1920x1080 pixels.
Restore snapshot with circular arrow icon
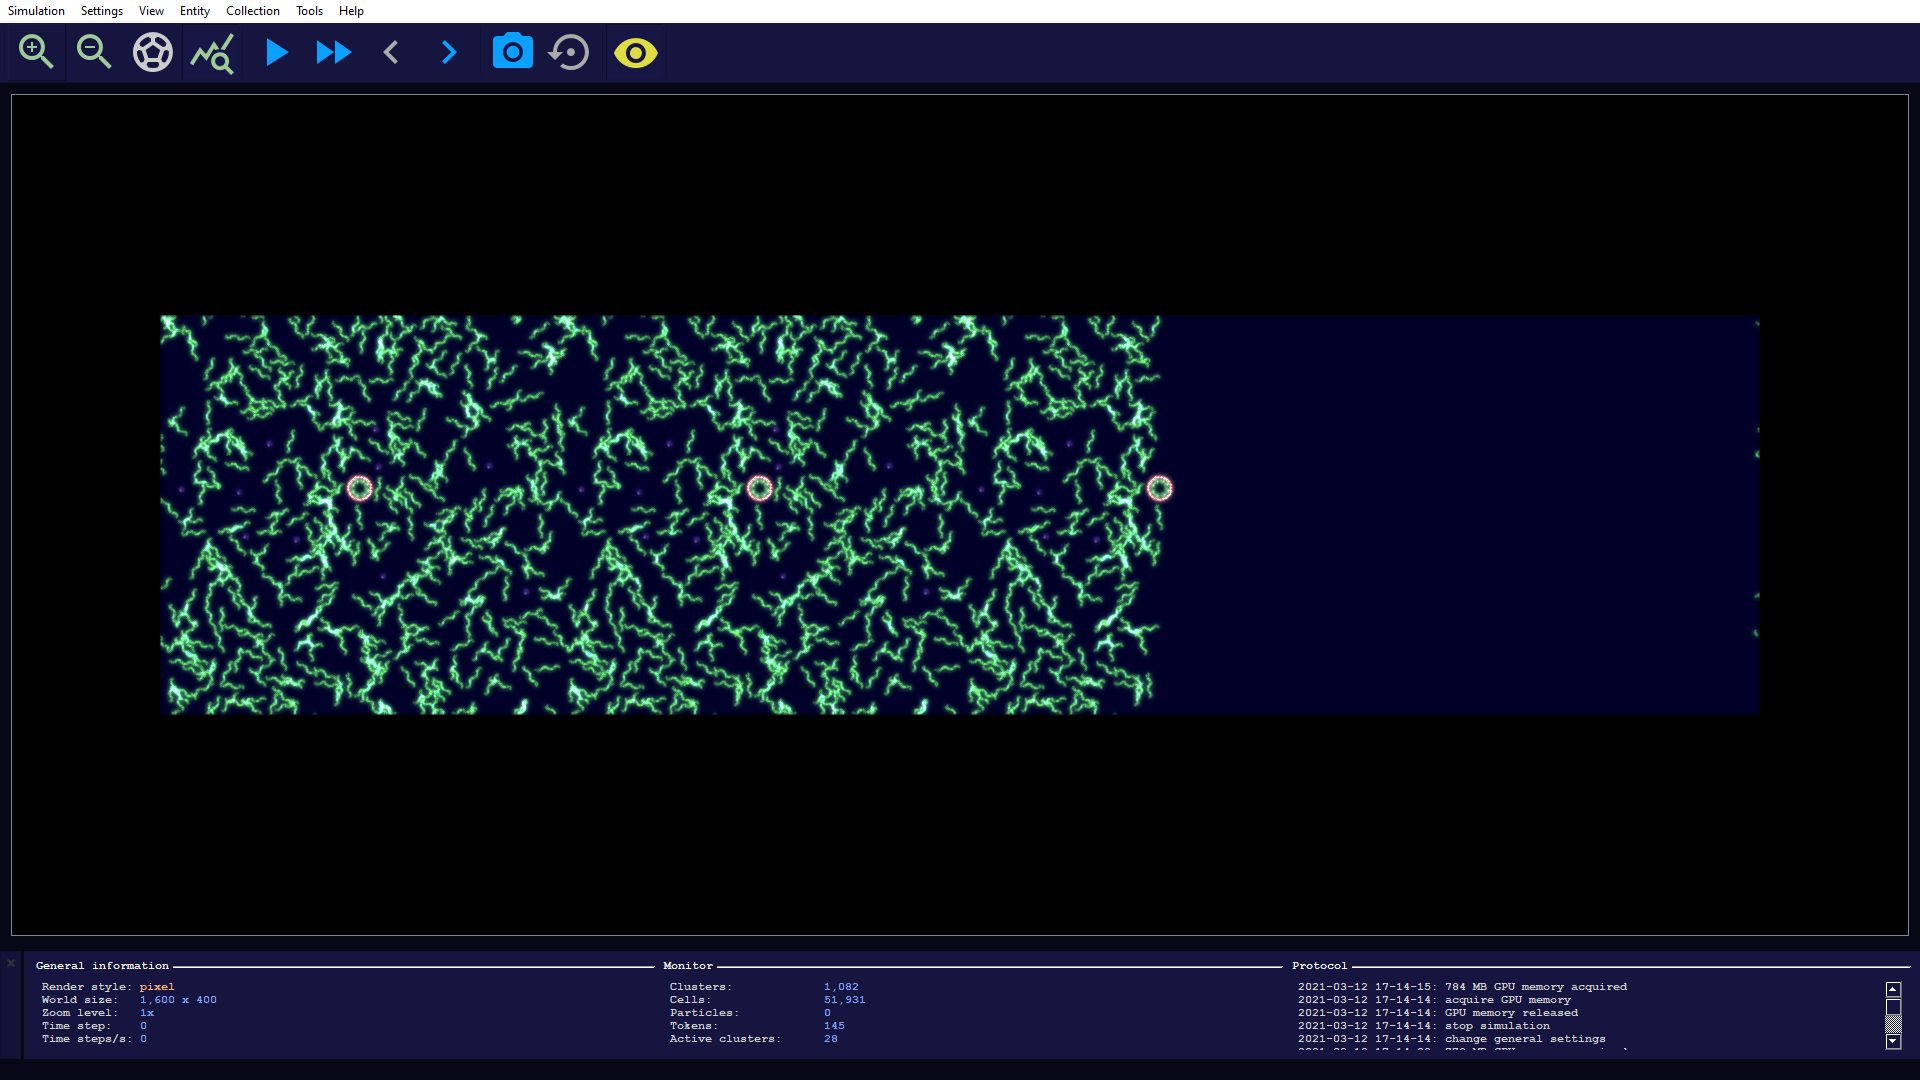pos(570,52)
